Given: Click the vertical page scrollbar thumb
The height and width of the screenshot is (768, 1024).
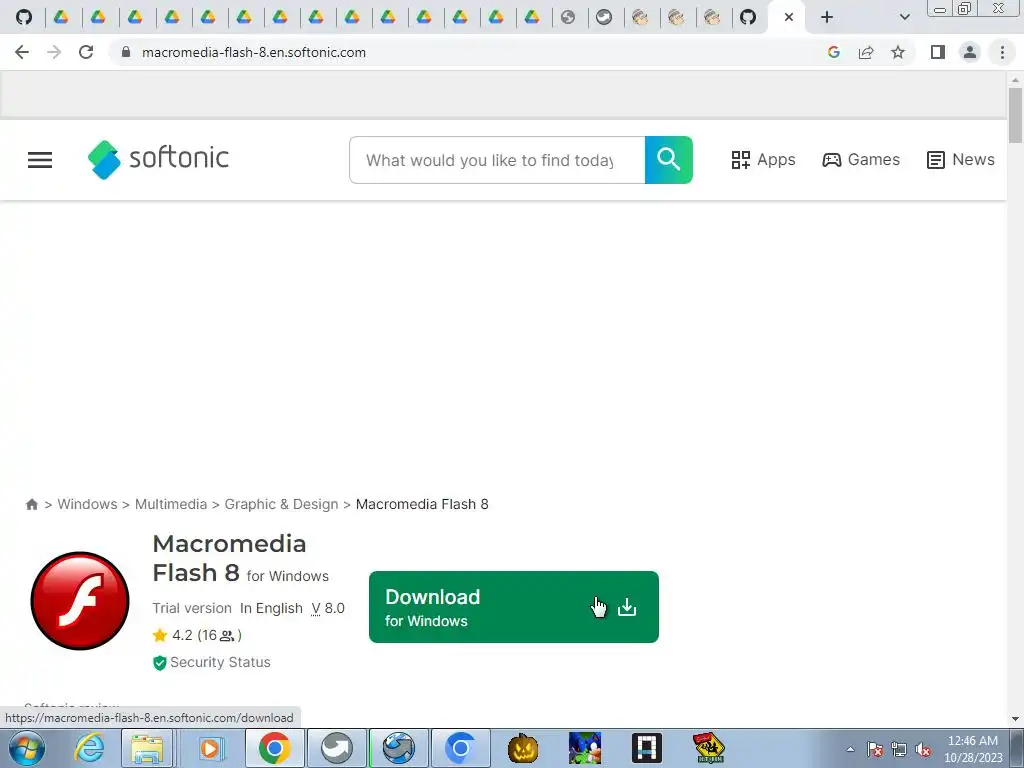Looking at the screenshot, I should (1015, 115).
